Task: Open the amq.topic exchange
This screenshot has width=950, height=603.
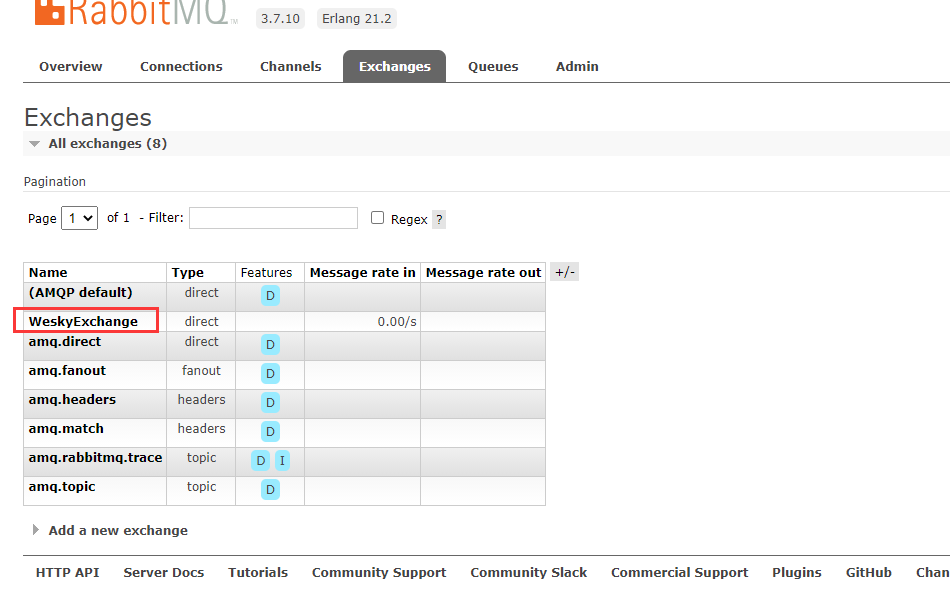Action: coord(62,487)
